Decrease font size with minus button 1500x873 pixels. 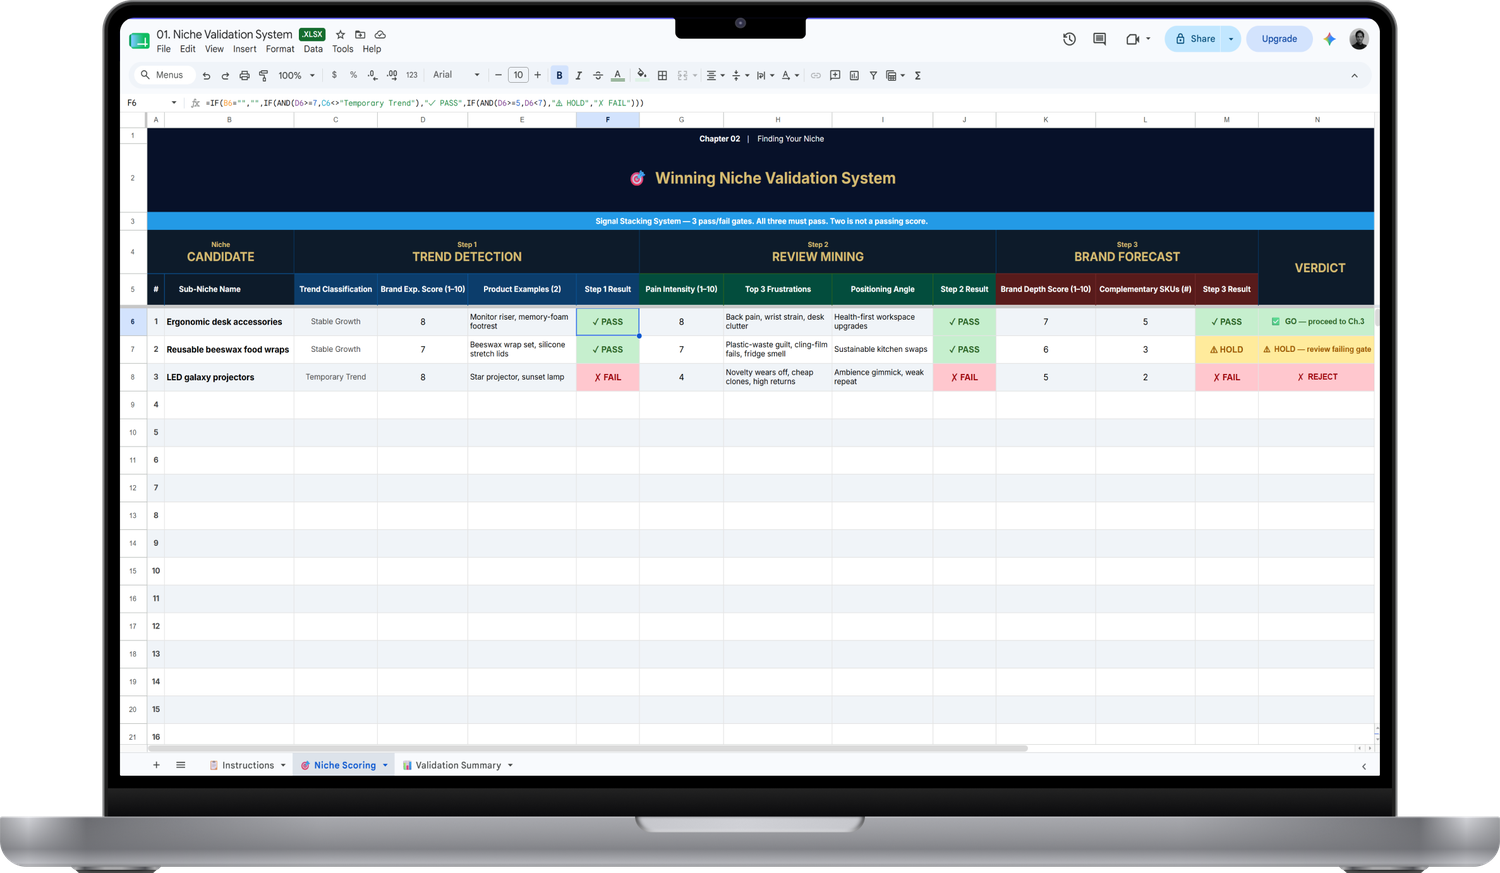pyautogui.click(x=498, y=75)
